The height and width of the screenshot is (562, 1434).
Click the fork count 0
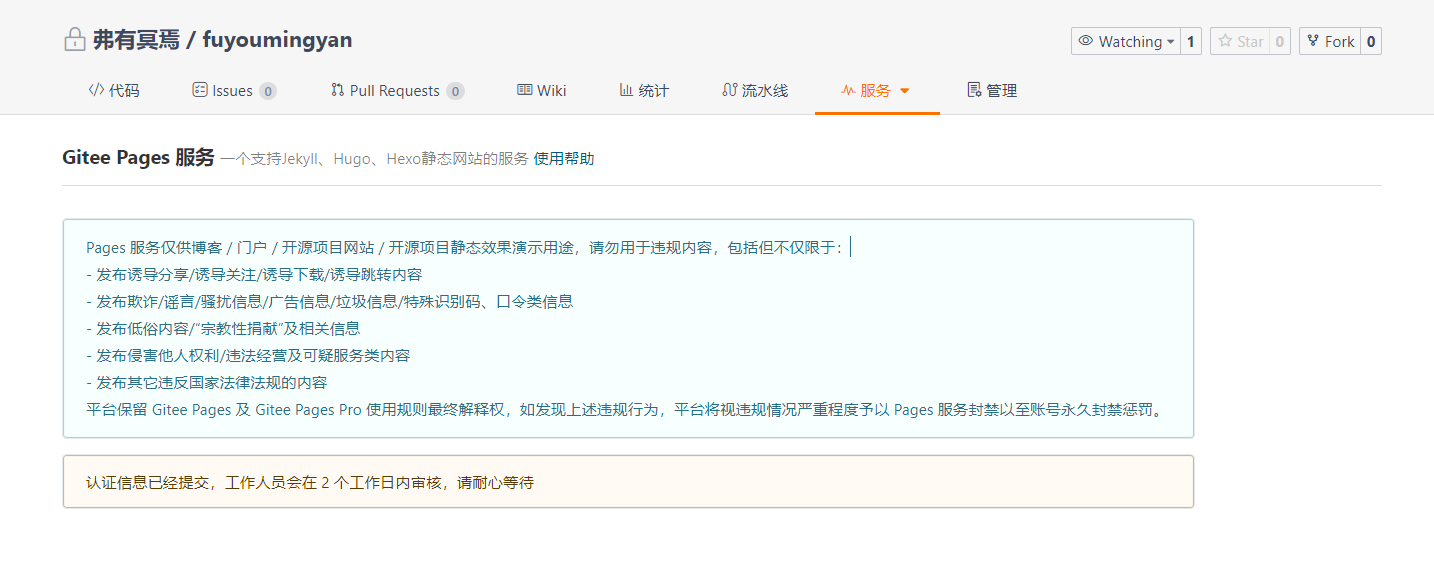point(1370,41)
